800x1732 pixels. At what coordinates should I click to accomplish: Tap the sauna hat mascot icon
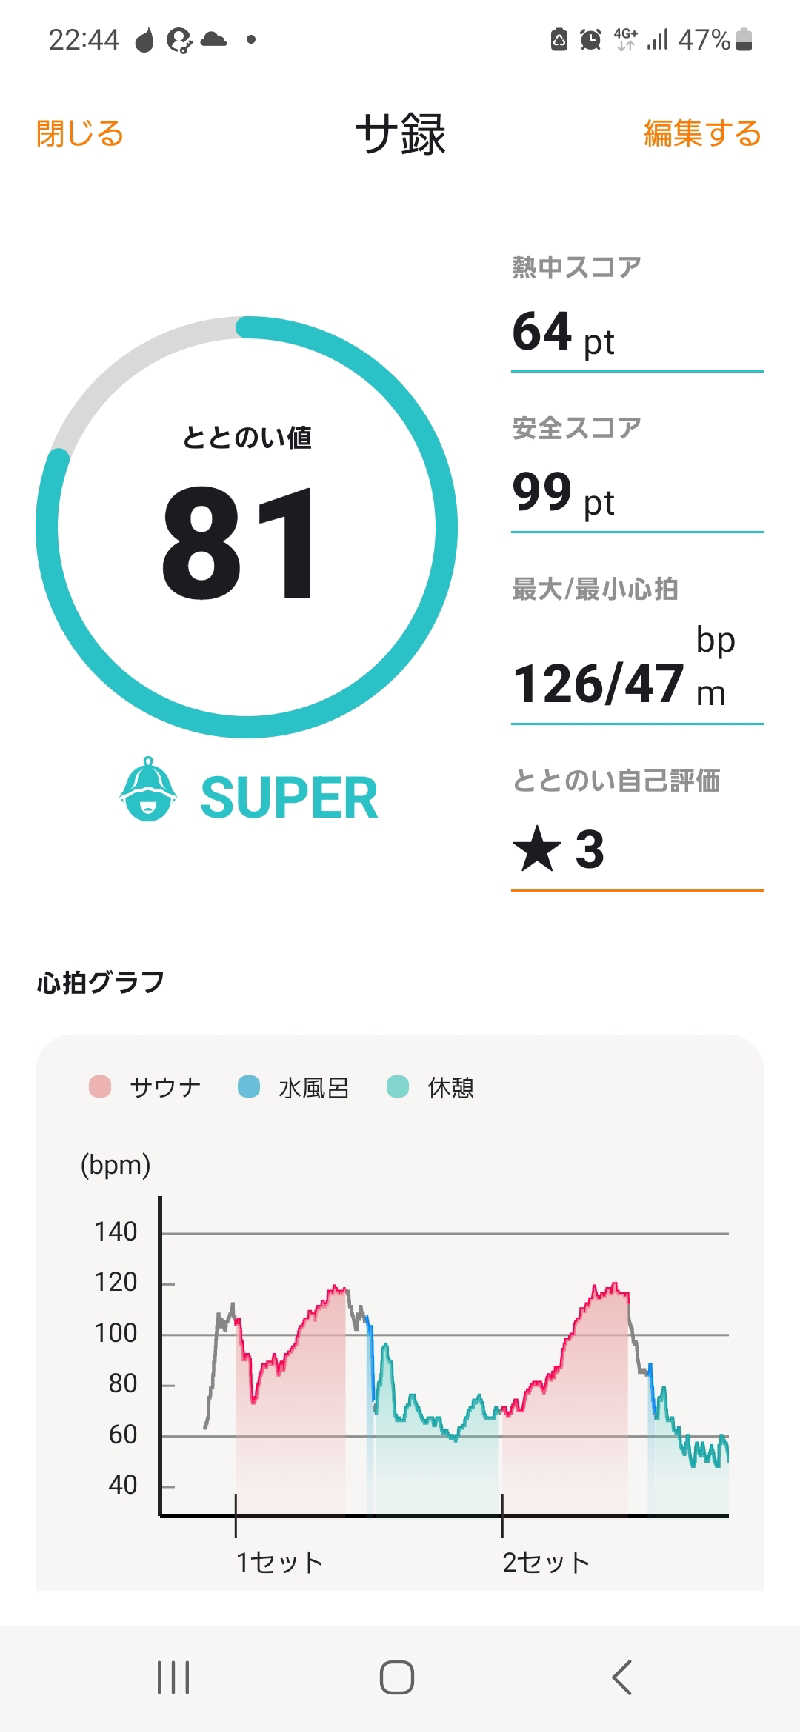click(149, 789)
